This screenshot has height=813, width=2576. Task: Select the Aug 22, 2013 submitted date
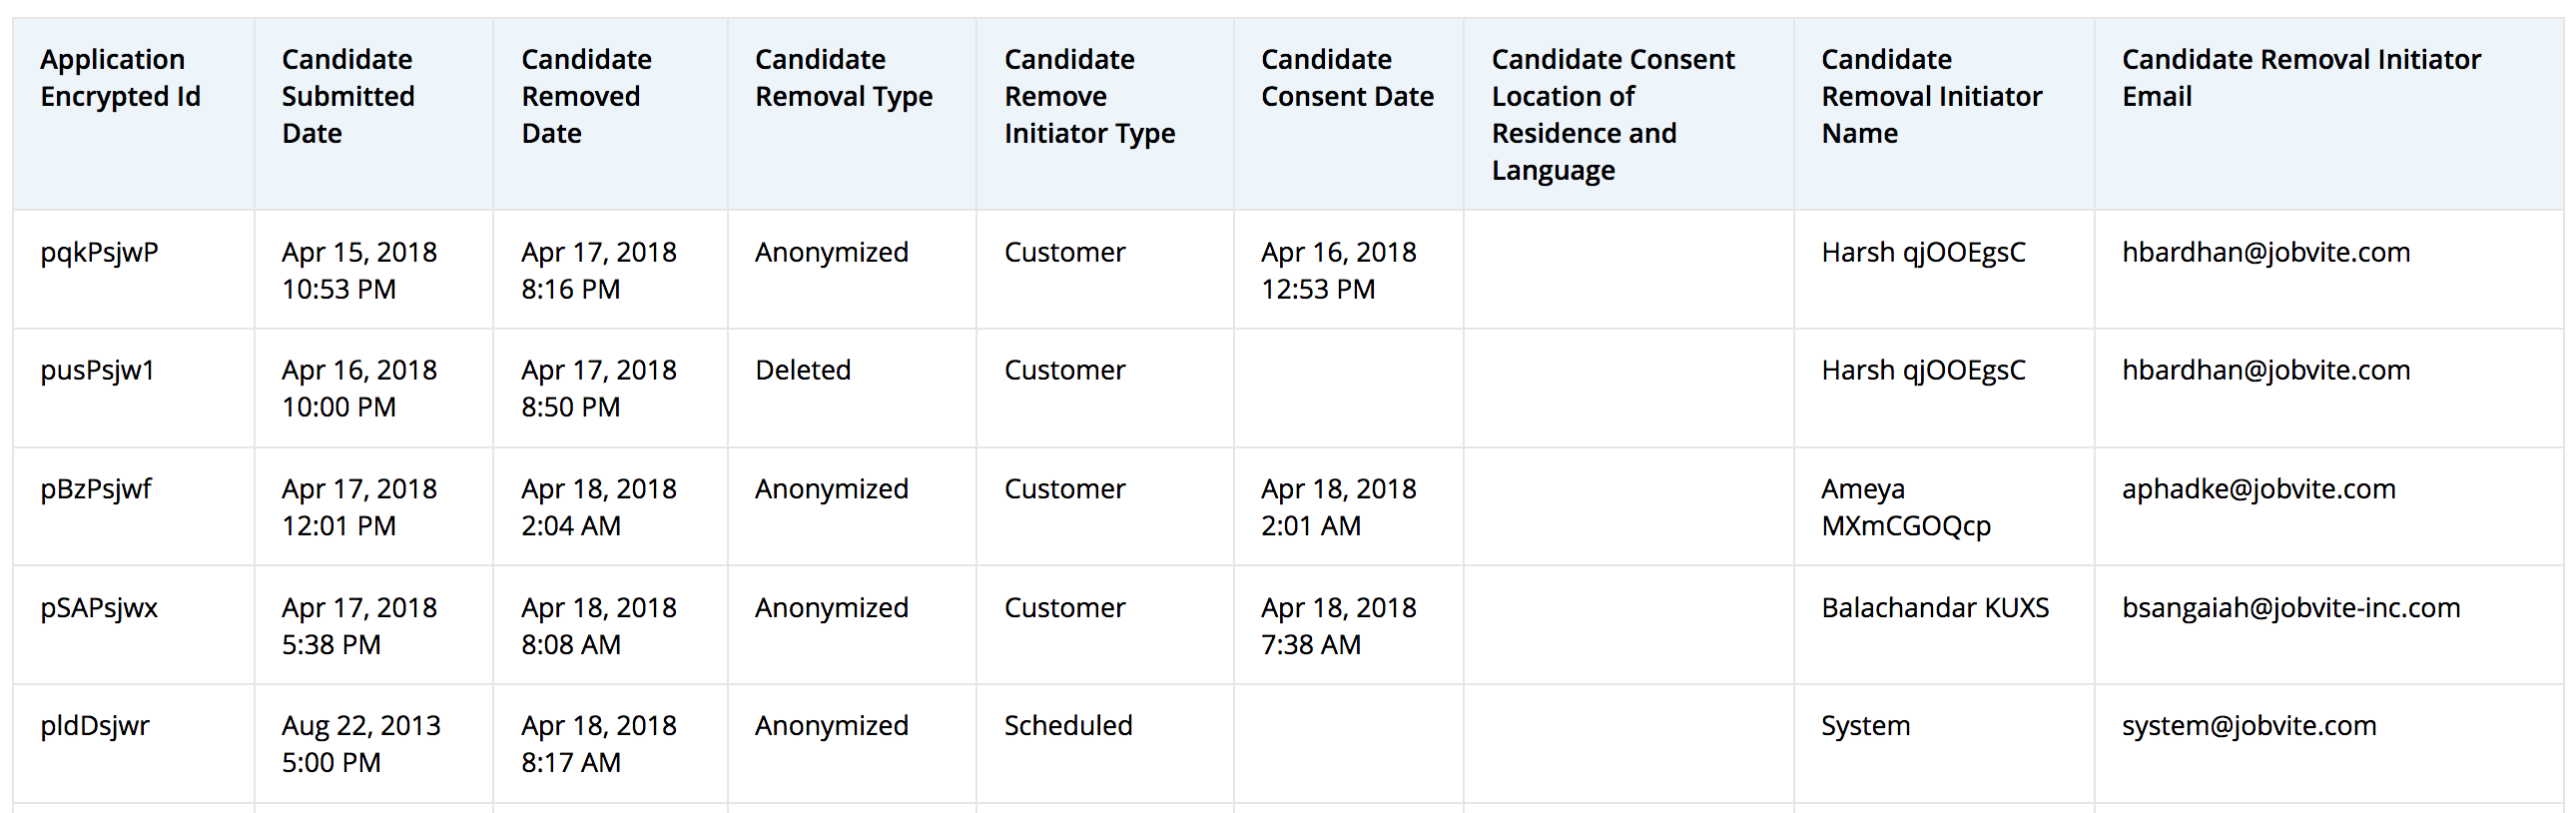tap(360, 725)
